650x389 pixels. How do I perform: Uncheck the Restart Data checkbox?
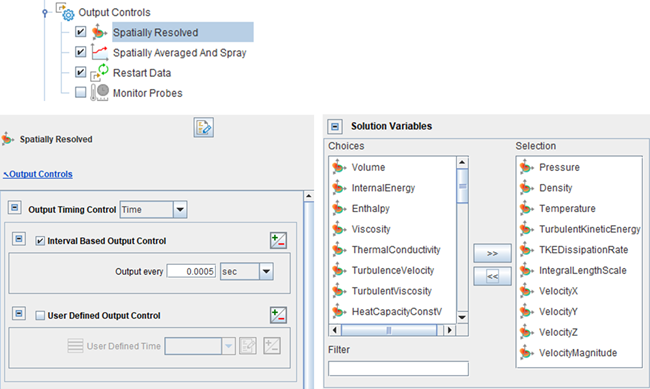pos(80,72)
